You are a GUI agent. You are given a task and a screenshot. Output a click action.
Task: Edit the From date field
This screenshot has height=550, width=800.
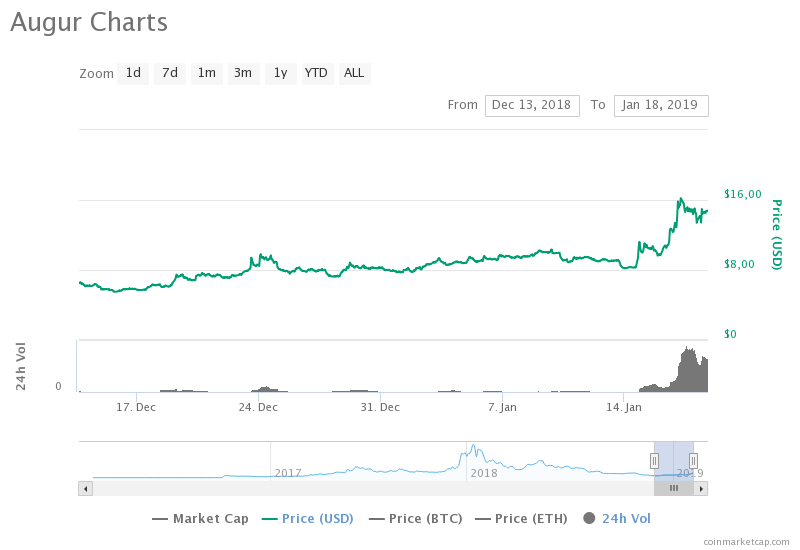[x=532, y=106]
